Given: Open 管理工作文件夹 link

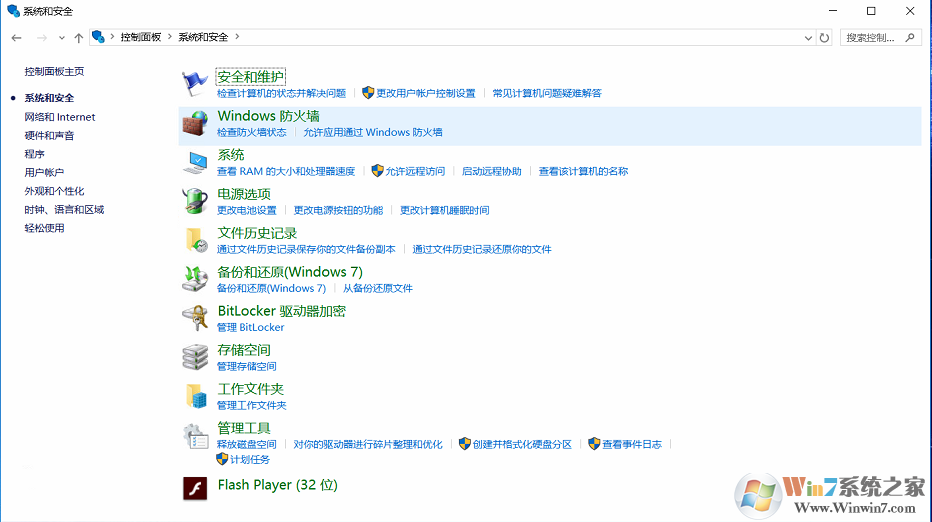Looking at the screenshot, I should pos(251,405).
